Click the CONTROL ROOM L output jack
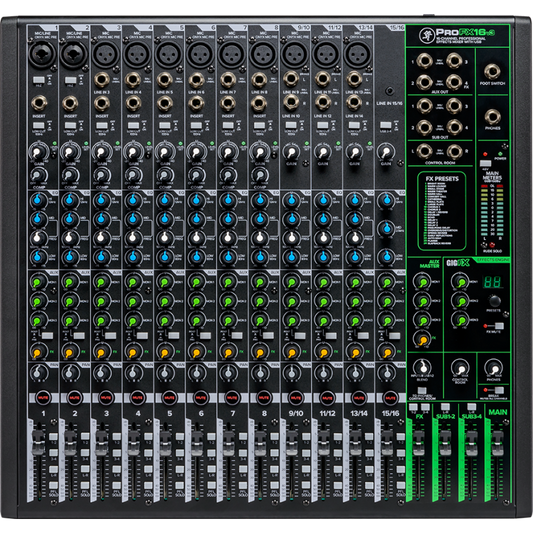The image size is (533, 533). (x=424, y=152)
